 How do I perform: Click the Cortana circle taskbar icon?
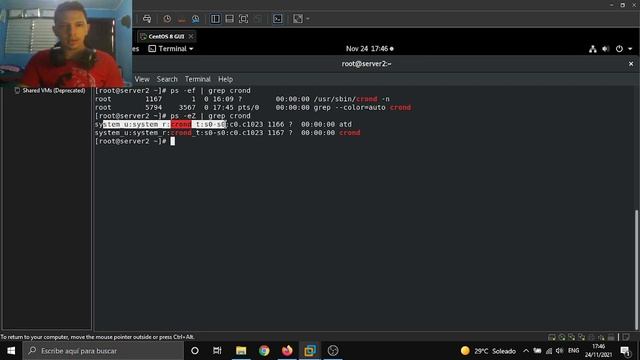(x=195, y=351)
